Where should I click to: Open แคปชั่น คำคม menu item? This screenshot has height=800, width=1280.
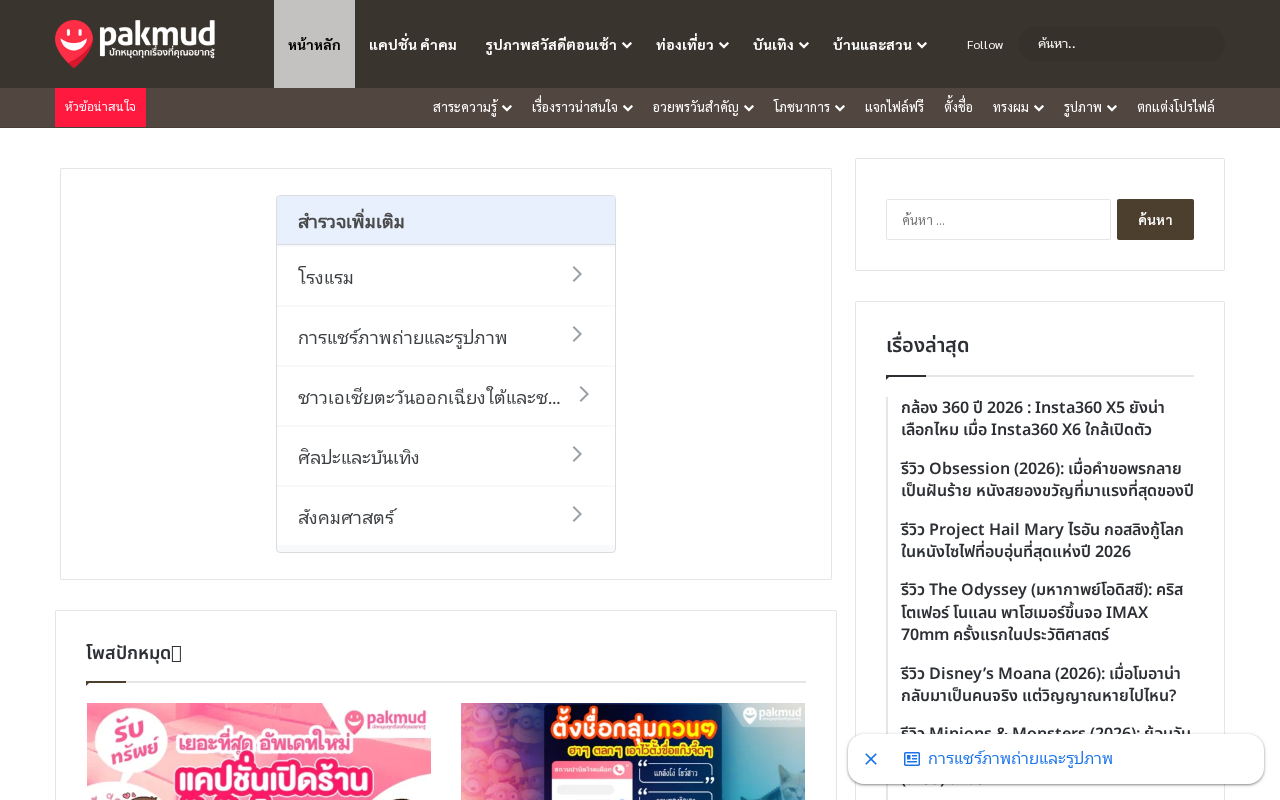point(413,44)
